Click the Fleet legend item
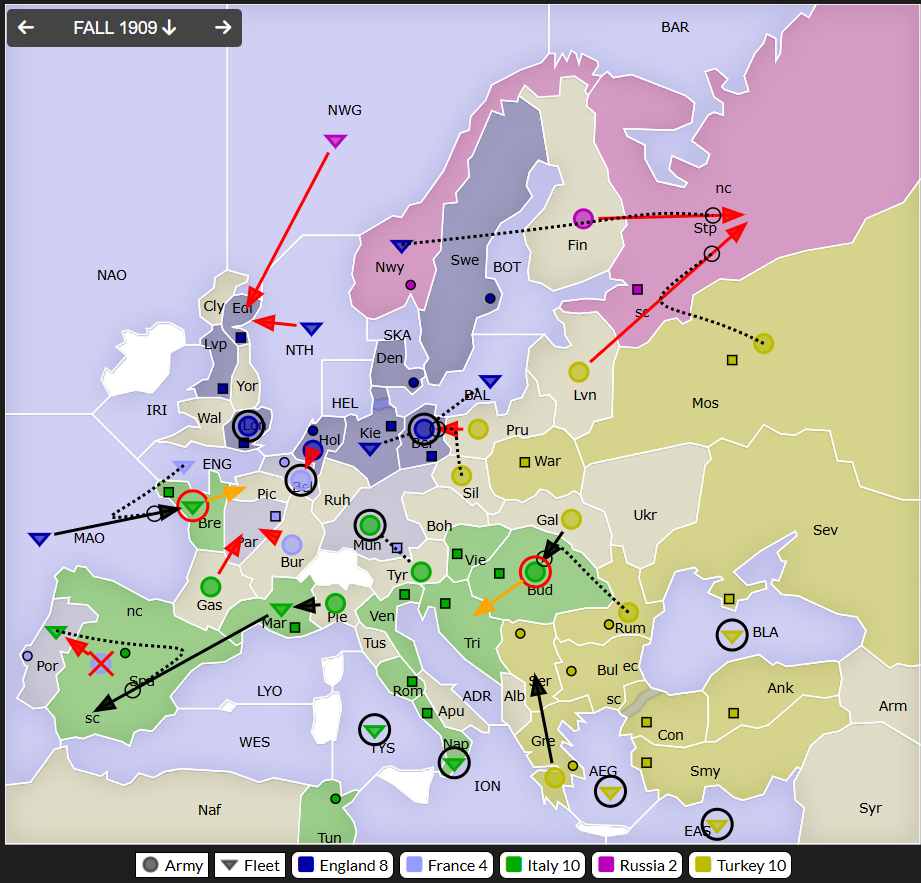The height and width of the screenshot is (883, 921). point(250,865)
